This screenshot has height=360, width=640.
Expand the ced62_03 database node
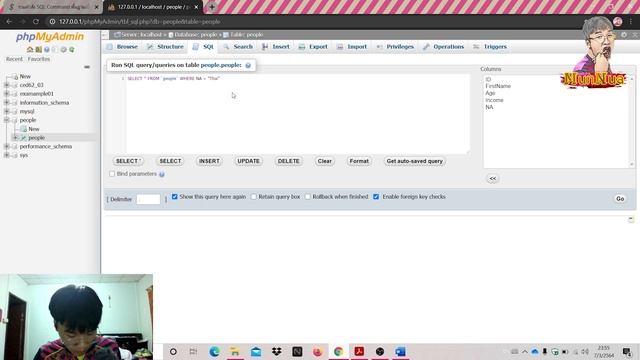coord(7,85)
